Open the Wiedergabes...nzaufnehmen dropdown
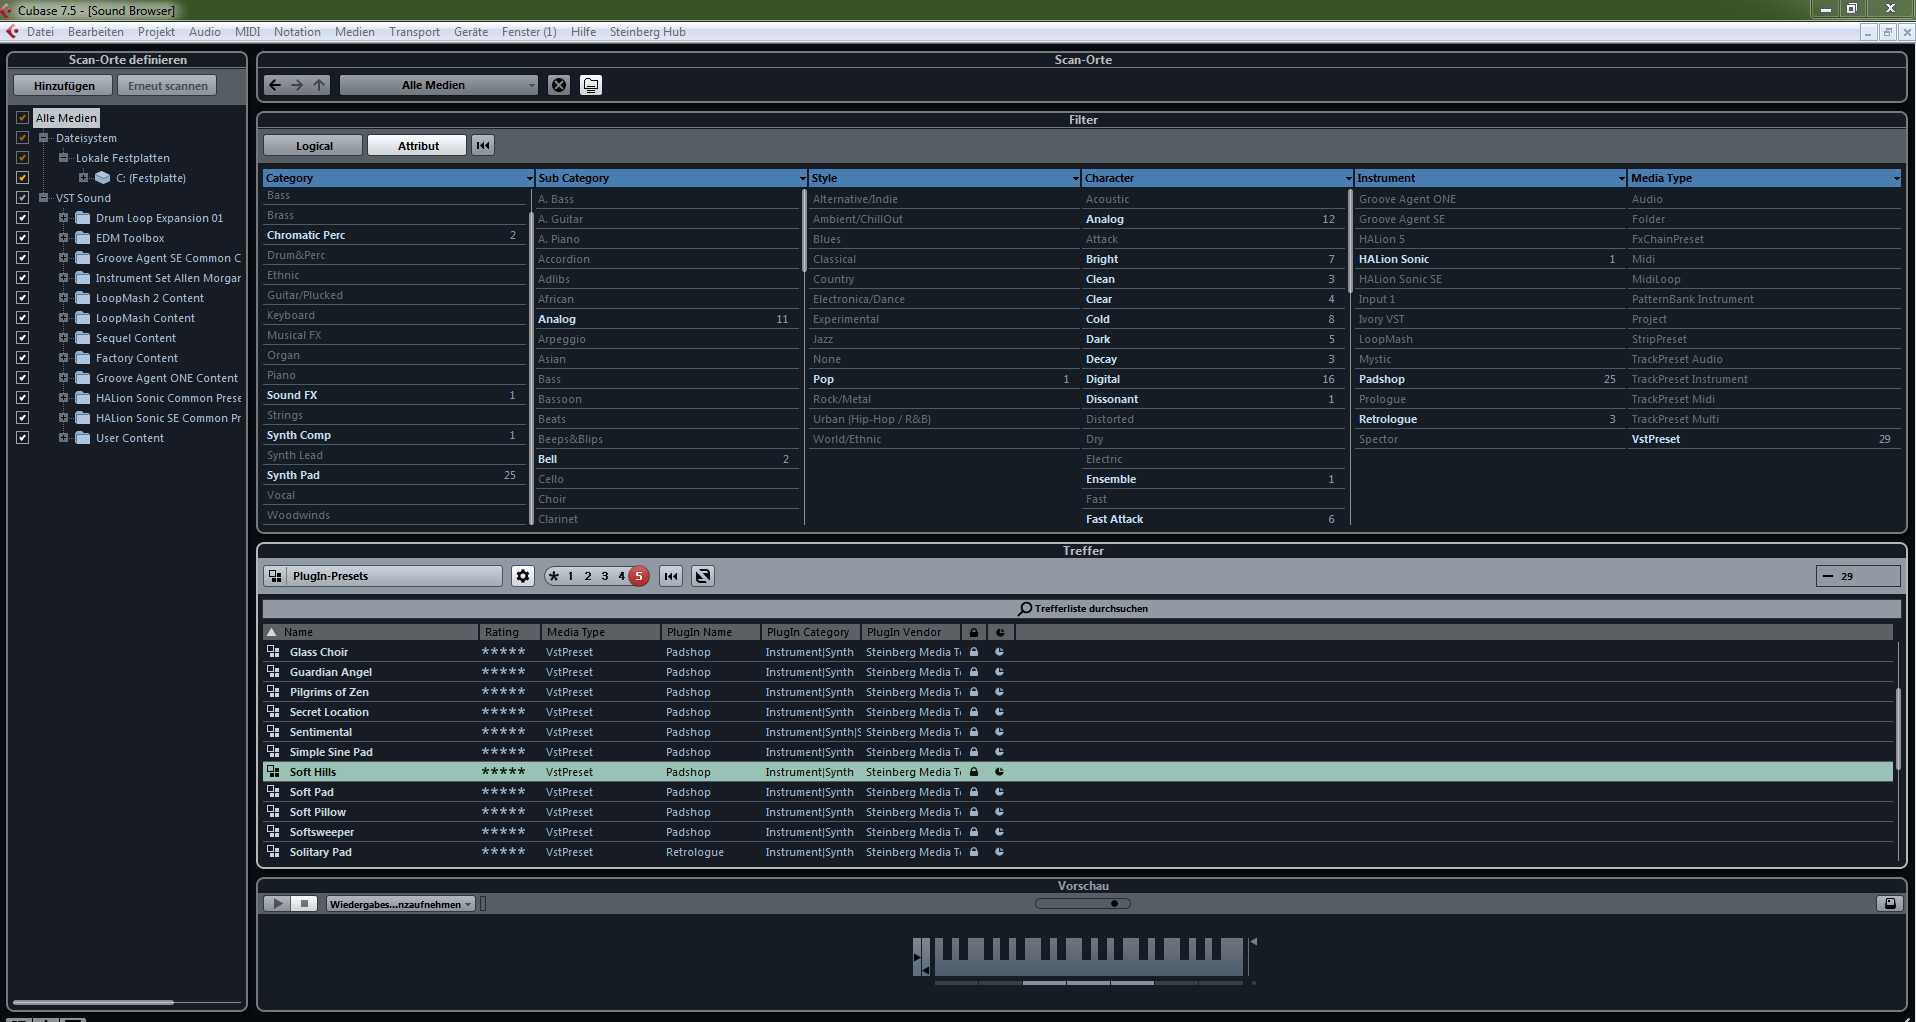Viewport: 1916px width, 1022px height. pyautogui.click(x=400, y=904)
